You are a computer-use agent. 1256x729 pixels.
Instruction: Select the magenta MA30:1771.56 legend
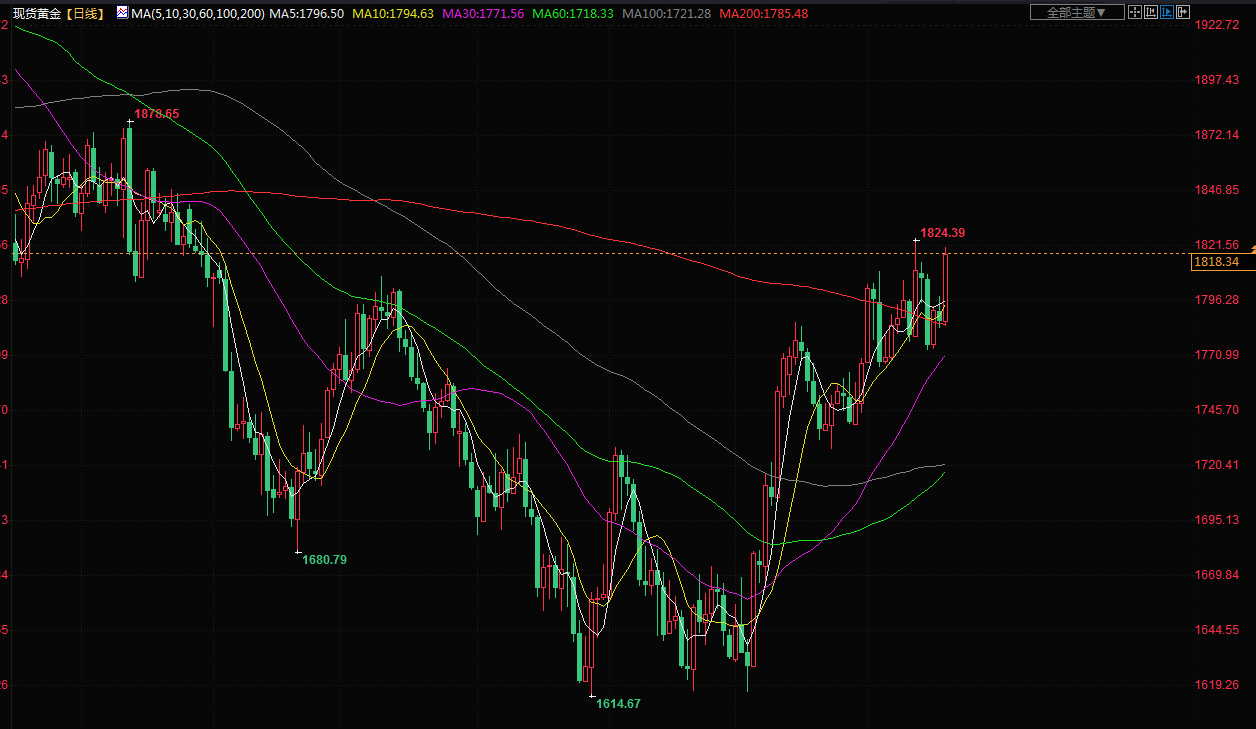pyautogui.click(x=485, y=13)
